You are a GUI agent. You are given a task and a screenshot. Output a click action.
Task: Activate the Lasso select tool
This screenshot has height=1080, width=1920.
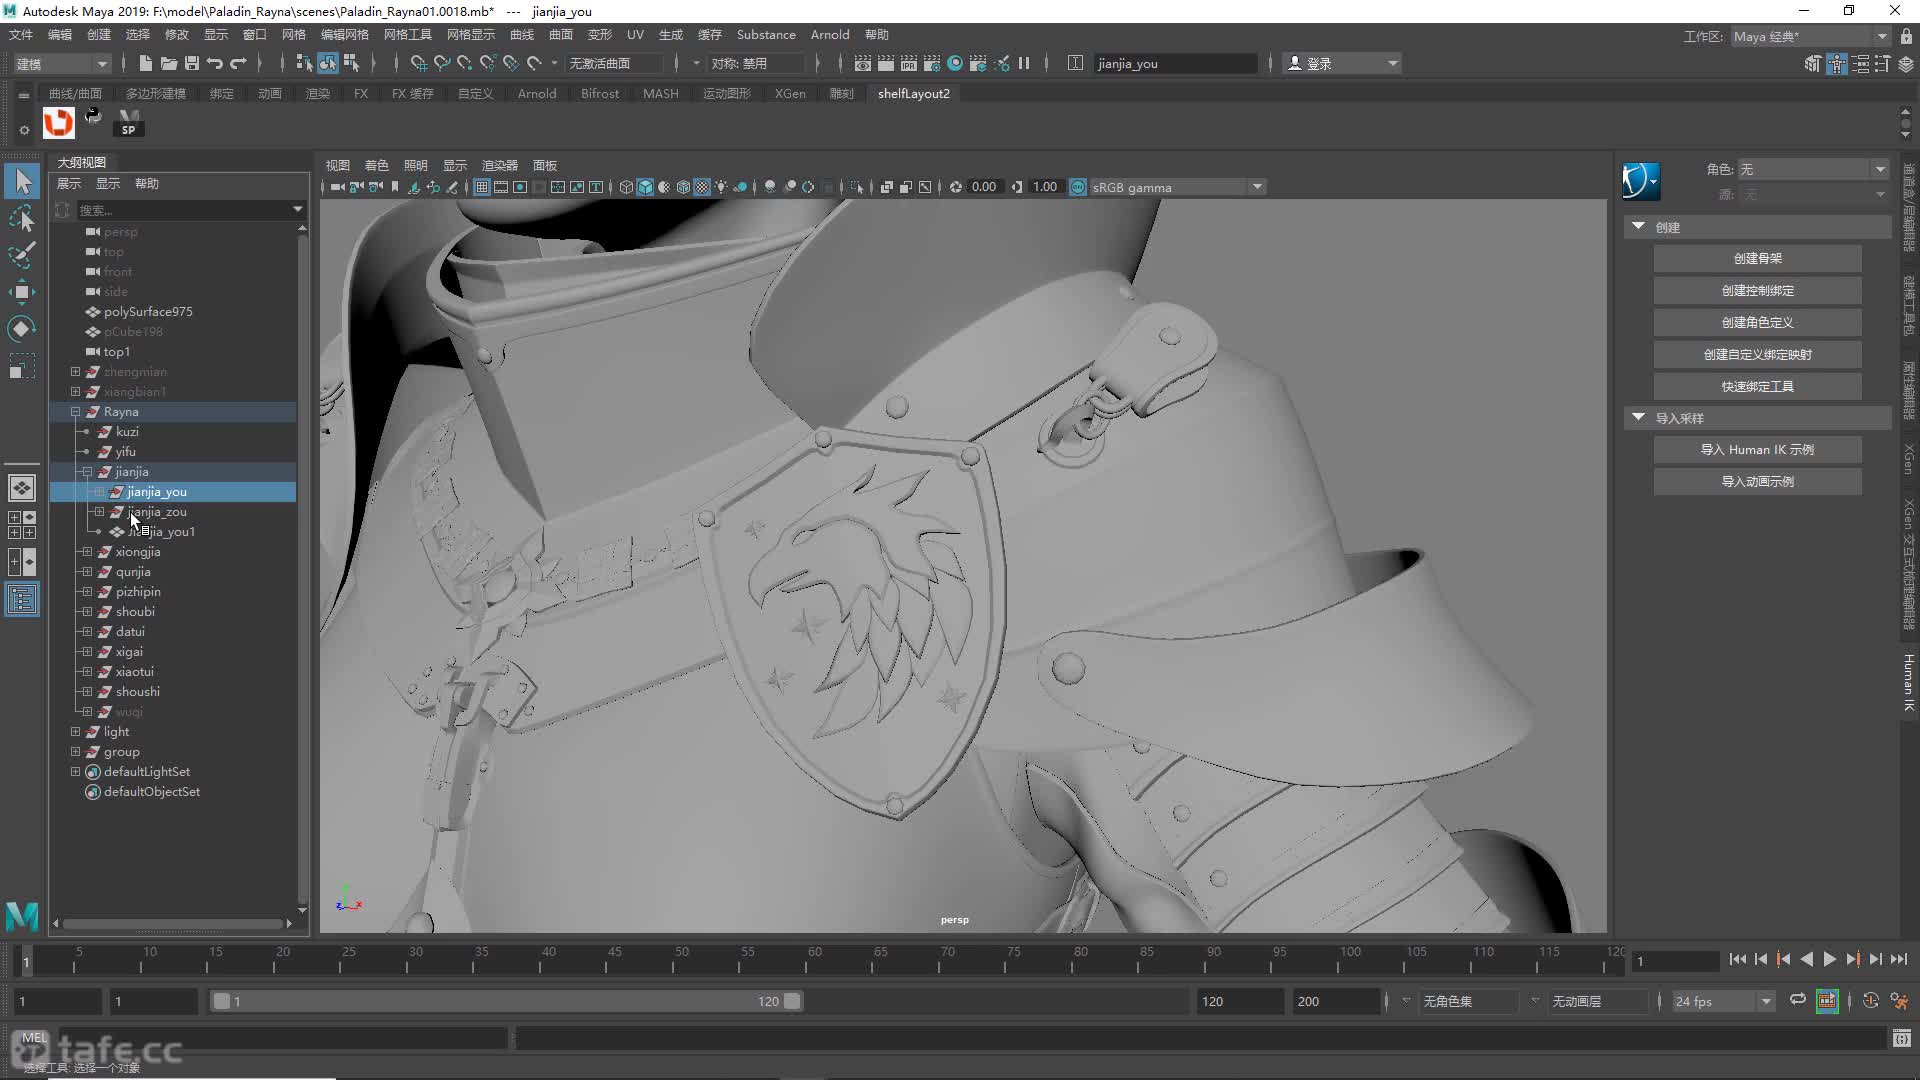22,218
